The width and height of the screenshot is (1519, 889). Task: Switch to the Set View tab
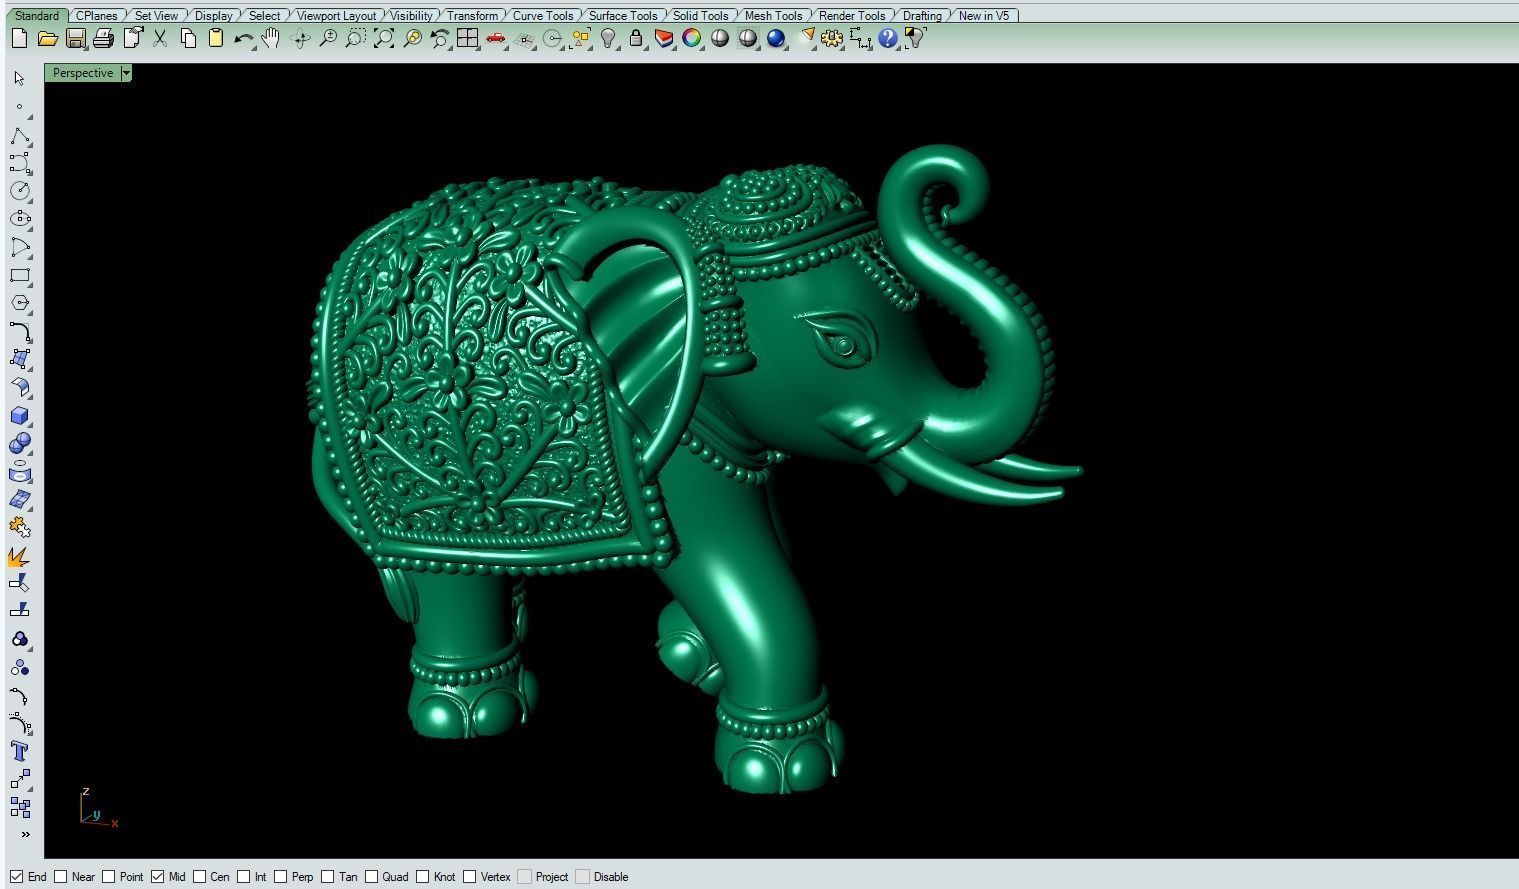click(156, 16)
